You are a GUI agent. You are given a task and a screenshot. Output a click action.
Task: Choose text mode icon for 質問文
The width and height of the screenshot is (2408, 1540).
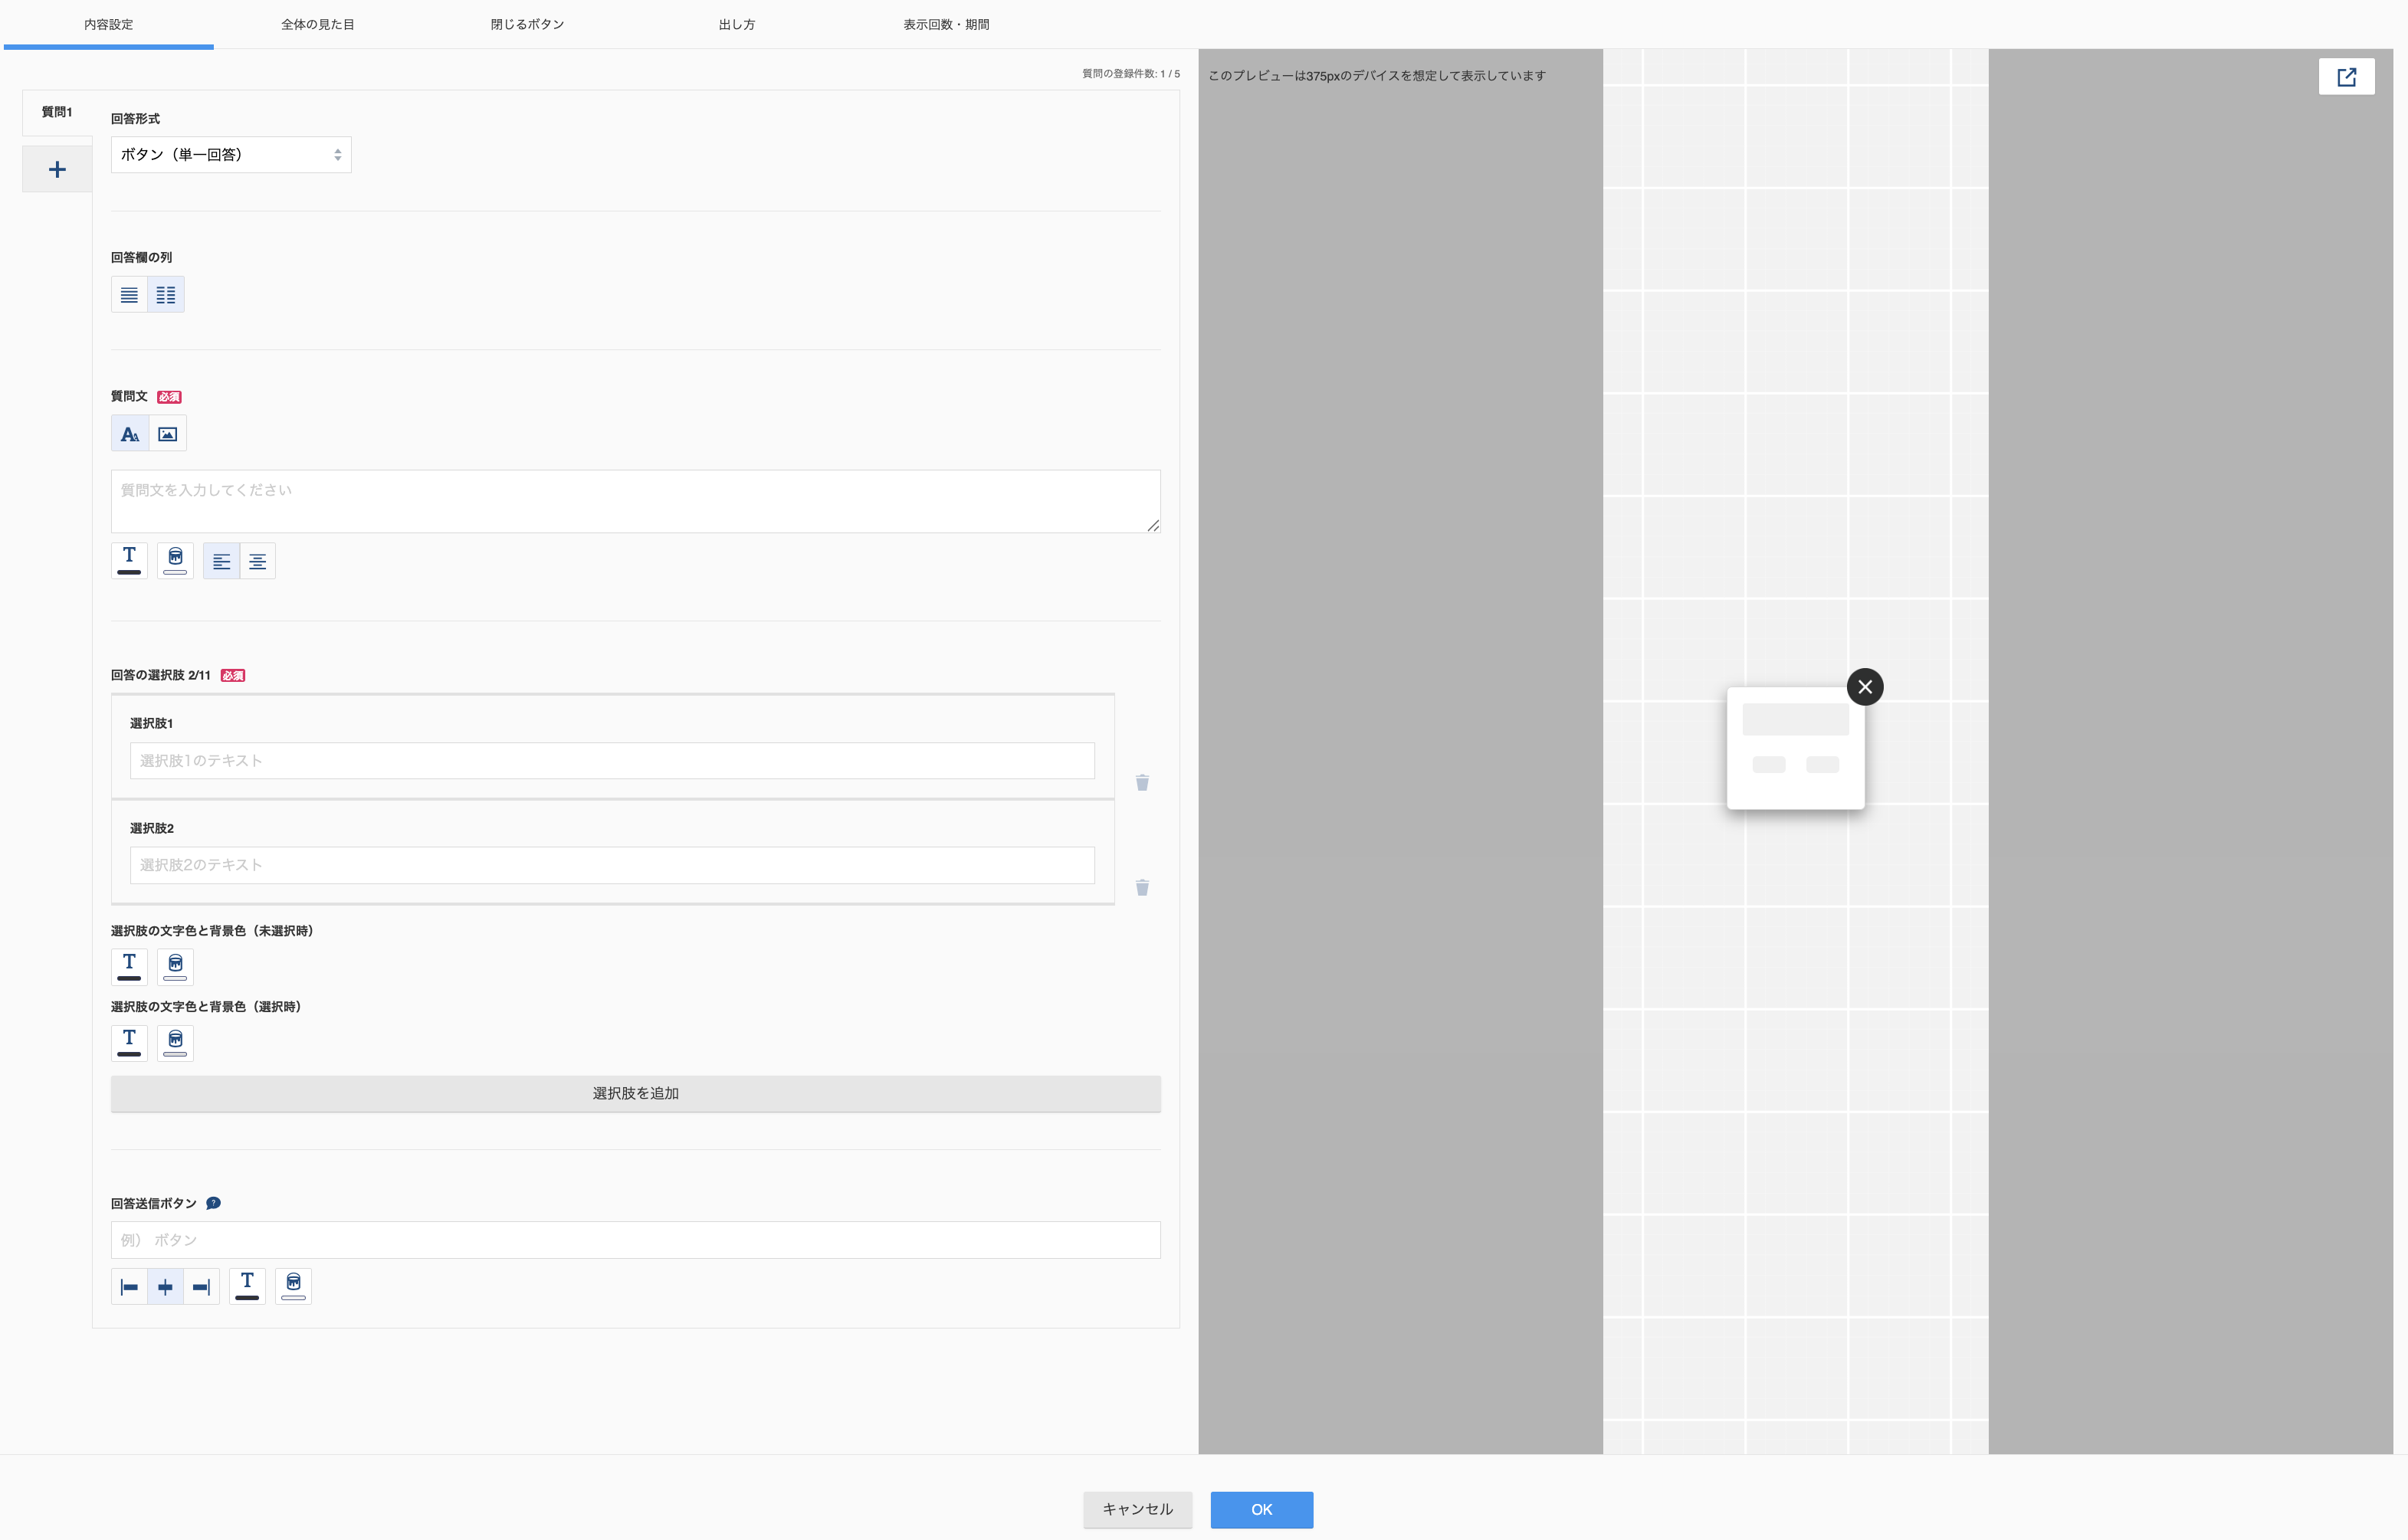pos(130,434)
